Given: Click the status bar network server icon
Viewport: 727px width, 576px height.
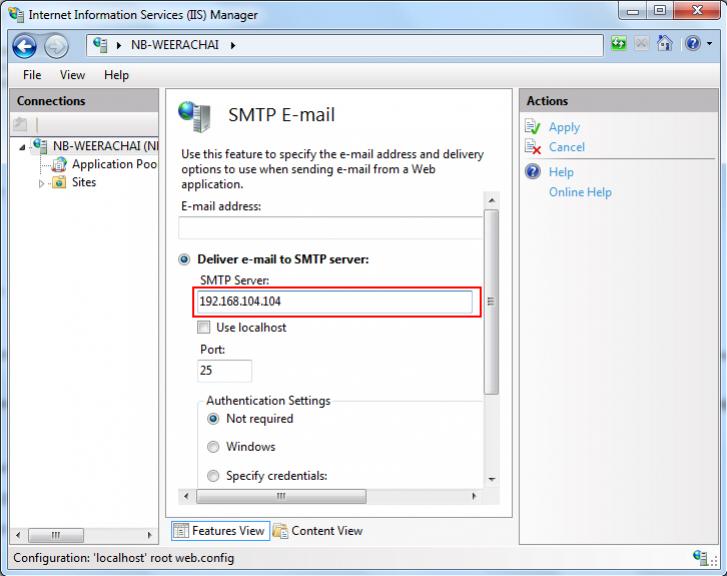Looking at the screenshot, I should 700,557.
